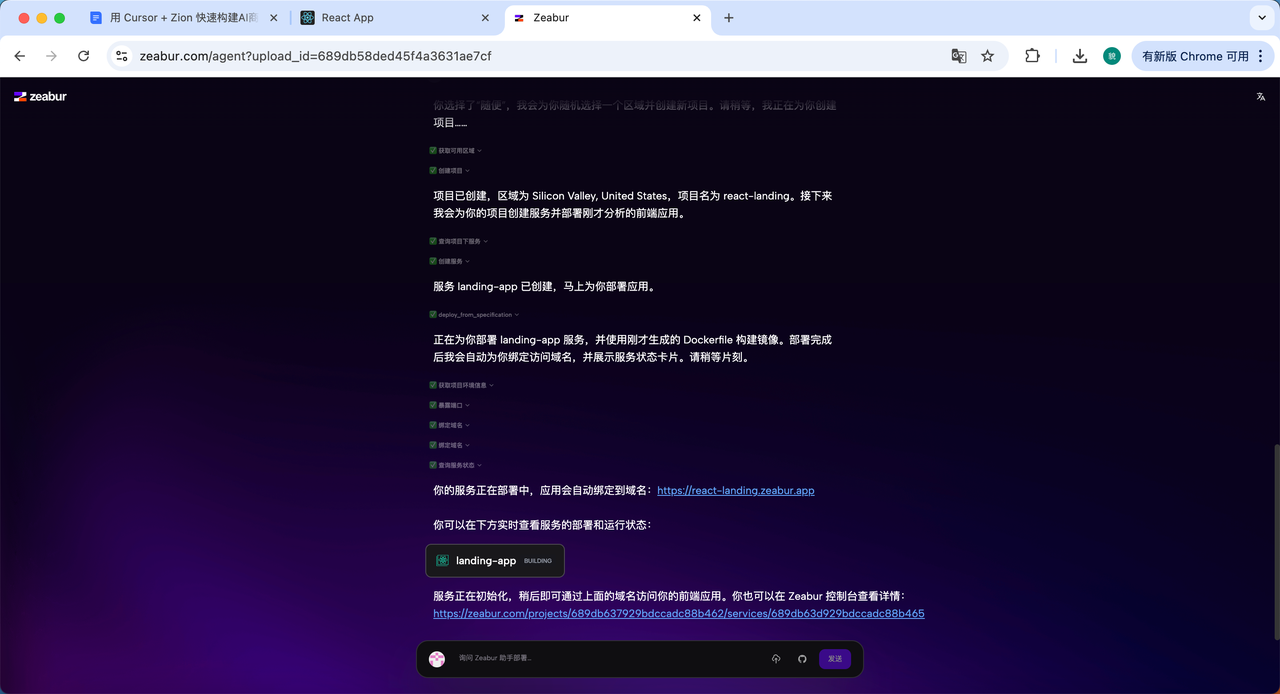Click the green check beside 创建项目
The image size is (1280, 694).
433,170
